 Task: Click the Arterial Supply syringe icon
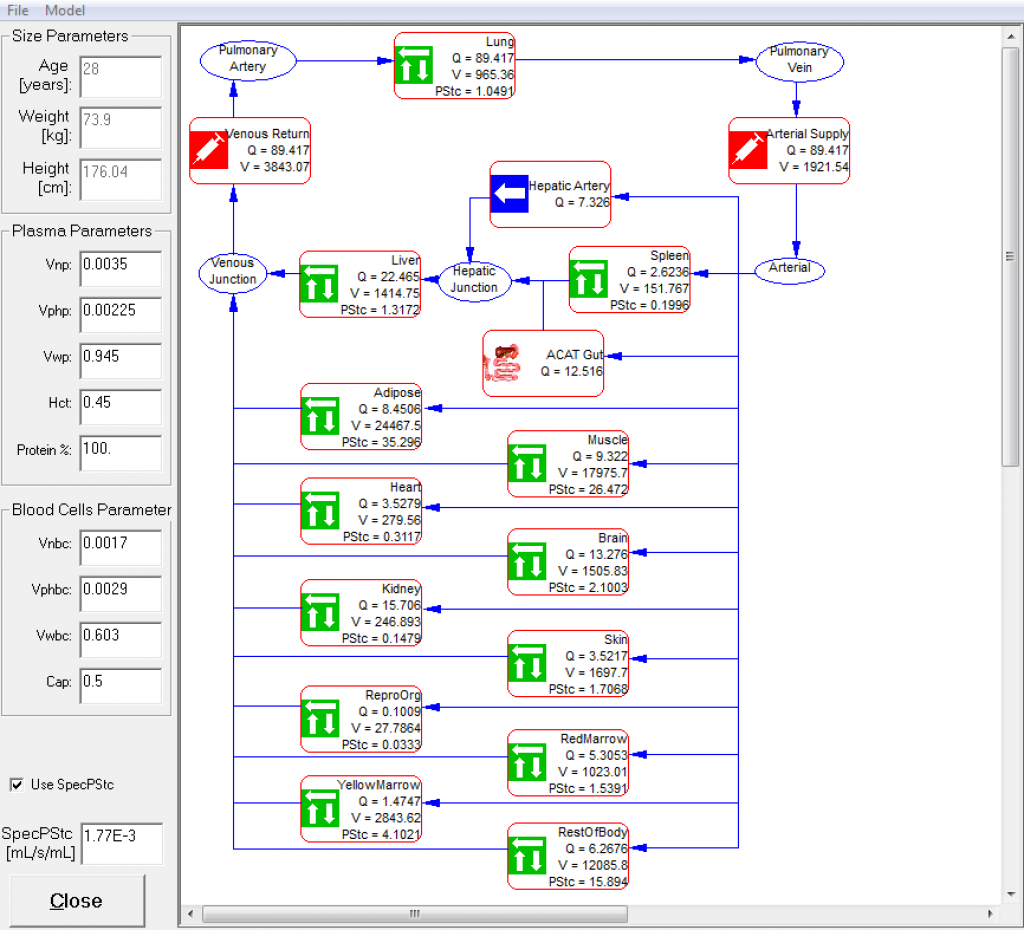[x=748, y=150]
